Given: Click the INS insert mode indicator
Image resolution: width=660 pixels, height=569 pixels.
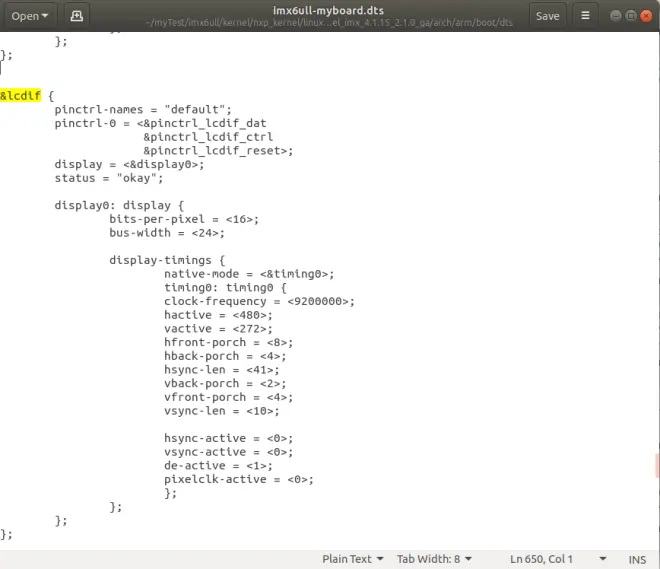Looking at the screenshot, I should (637, 559).
